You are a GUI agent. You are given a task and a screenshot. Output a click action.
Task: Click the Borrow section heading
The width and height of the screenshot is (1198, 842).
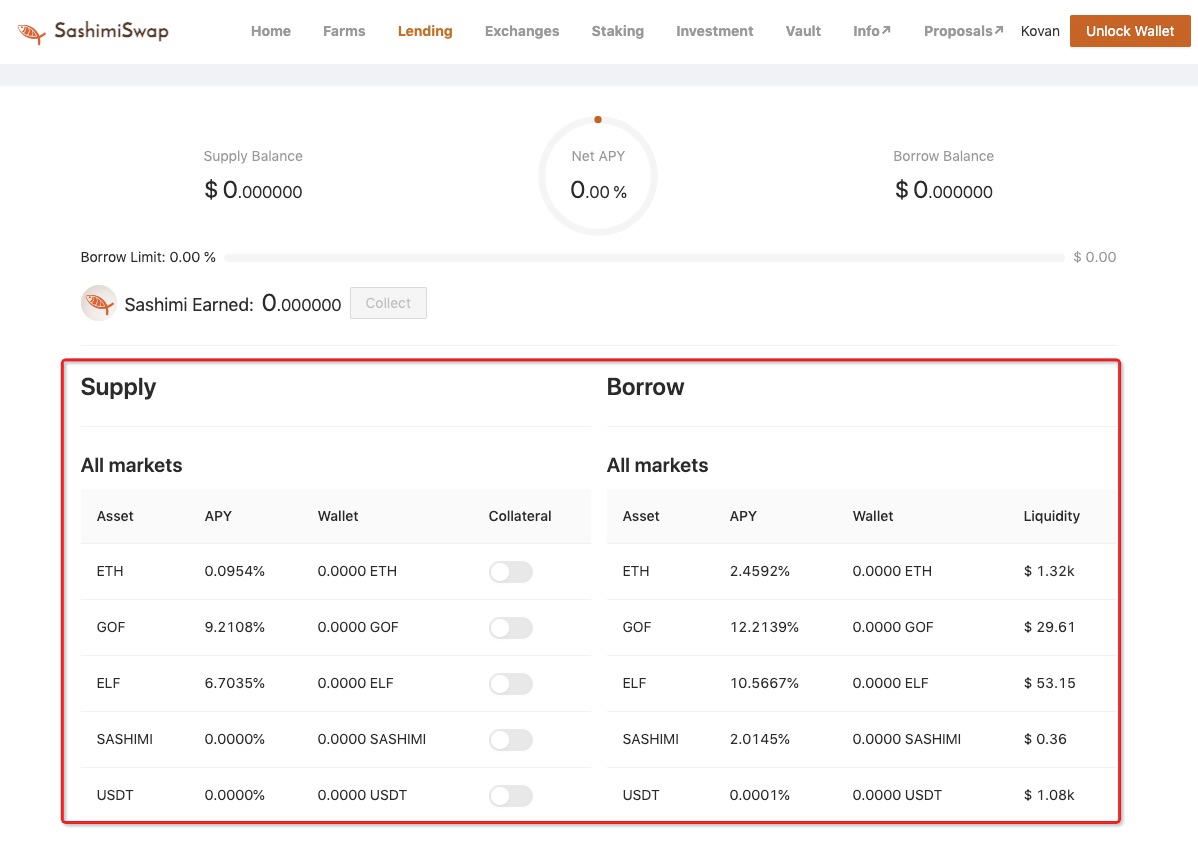click(x=646, y=387)
